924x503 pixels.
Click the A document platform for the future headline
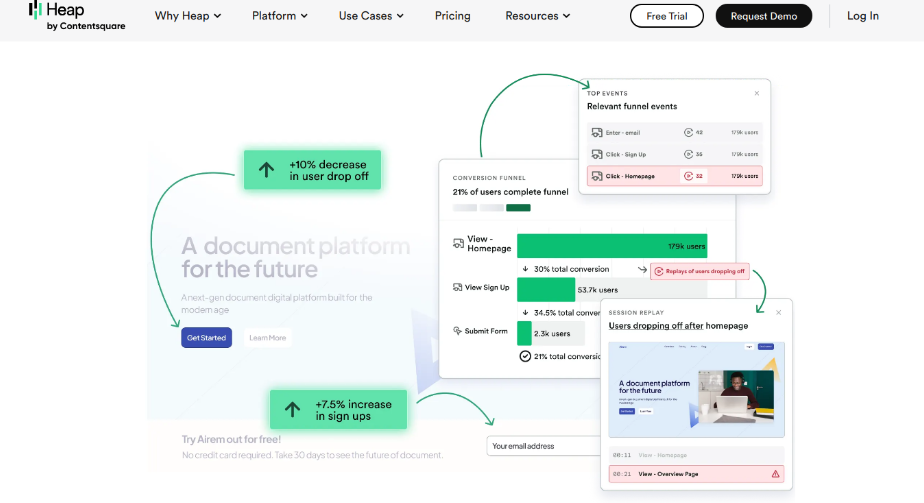point(296,257)
